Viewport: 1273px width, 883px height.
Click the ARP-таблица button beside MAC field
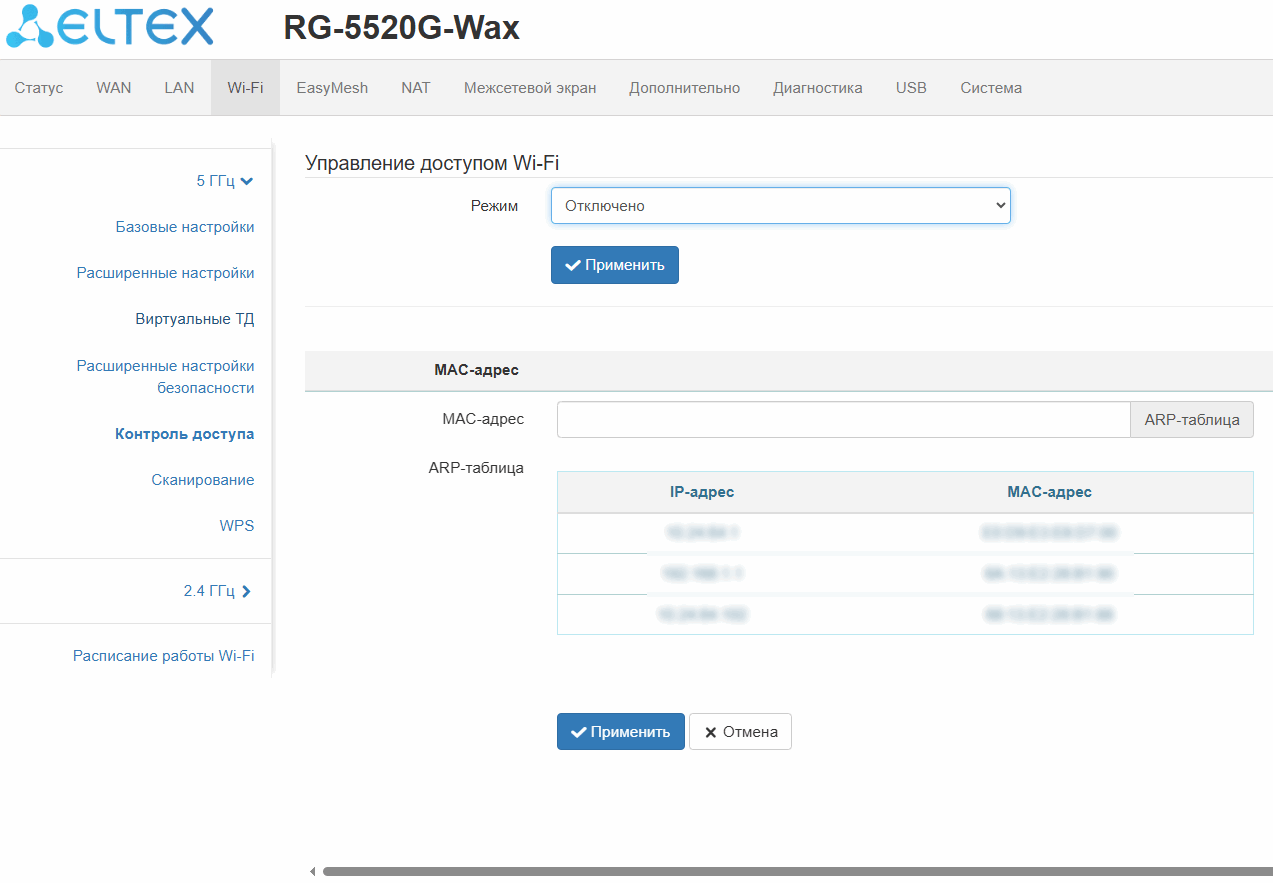tap(1191, 420)
